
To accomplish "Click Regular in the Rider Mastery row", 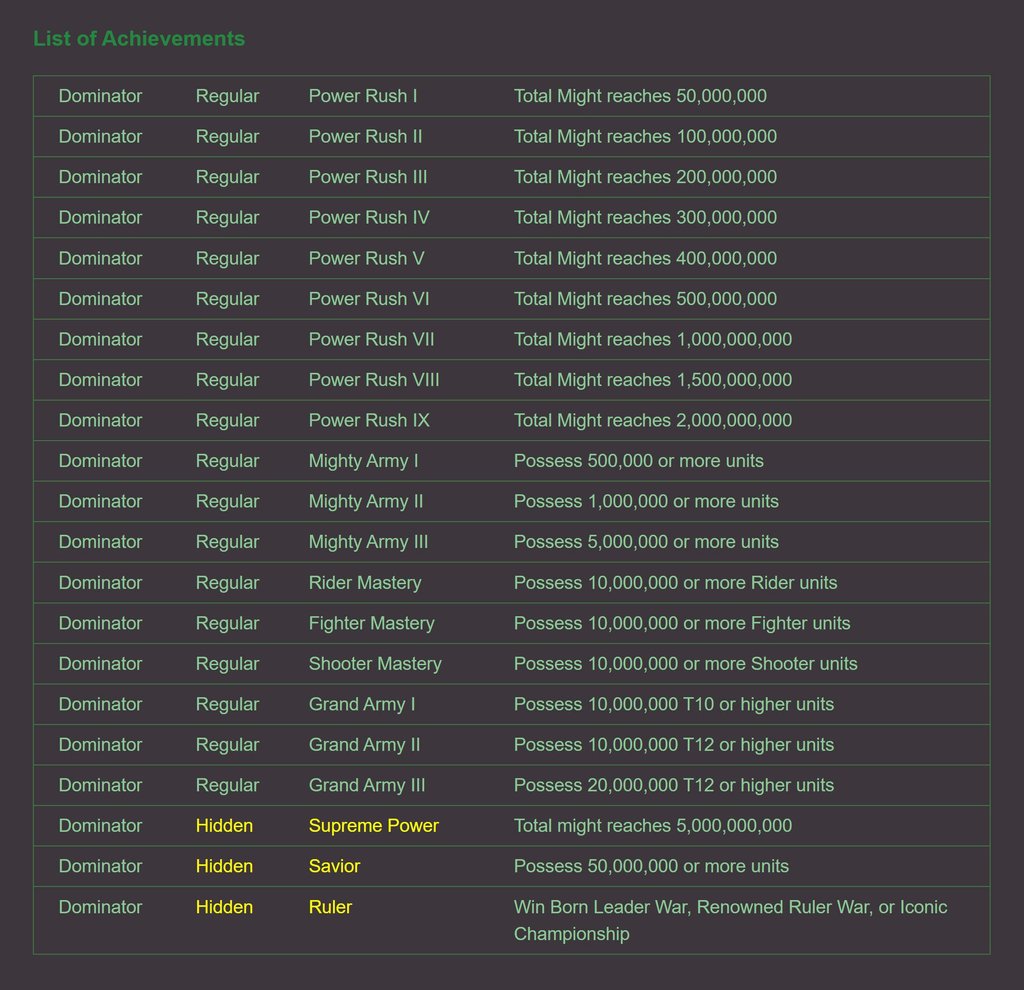I will pyautogui.click(x=227, y=584).
